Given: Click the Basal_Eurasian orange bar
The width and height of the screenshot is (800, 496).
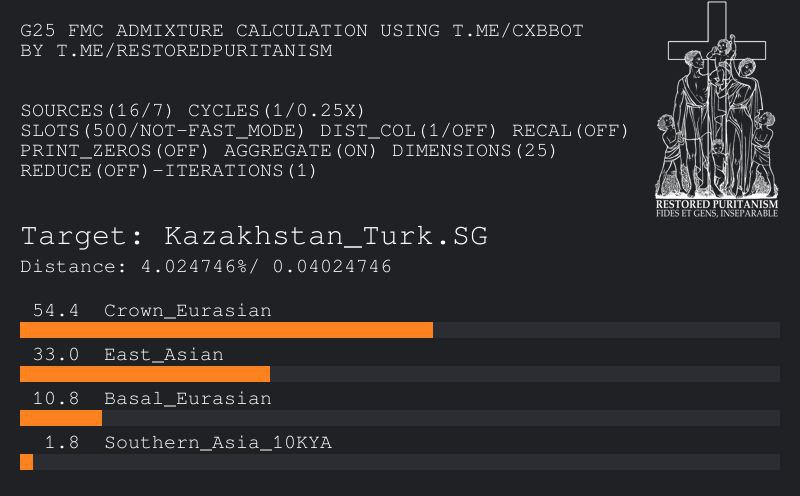Looking at the screenshot, I should pos(61,418).
